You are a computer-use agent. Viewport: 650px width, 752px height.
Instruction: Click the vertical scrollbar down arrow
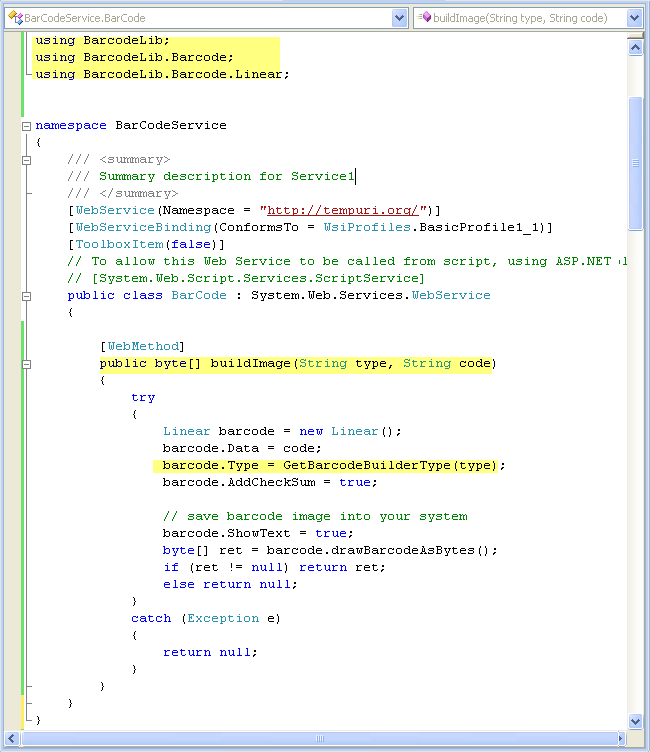point(635,721)
